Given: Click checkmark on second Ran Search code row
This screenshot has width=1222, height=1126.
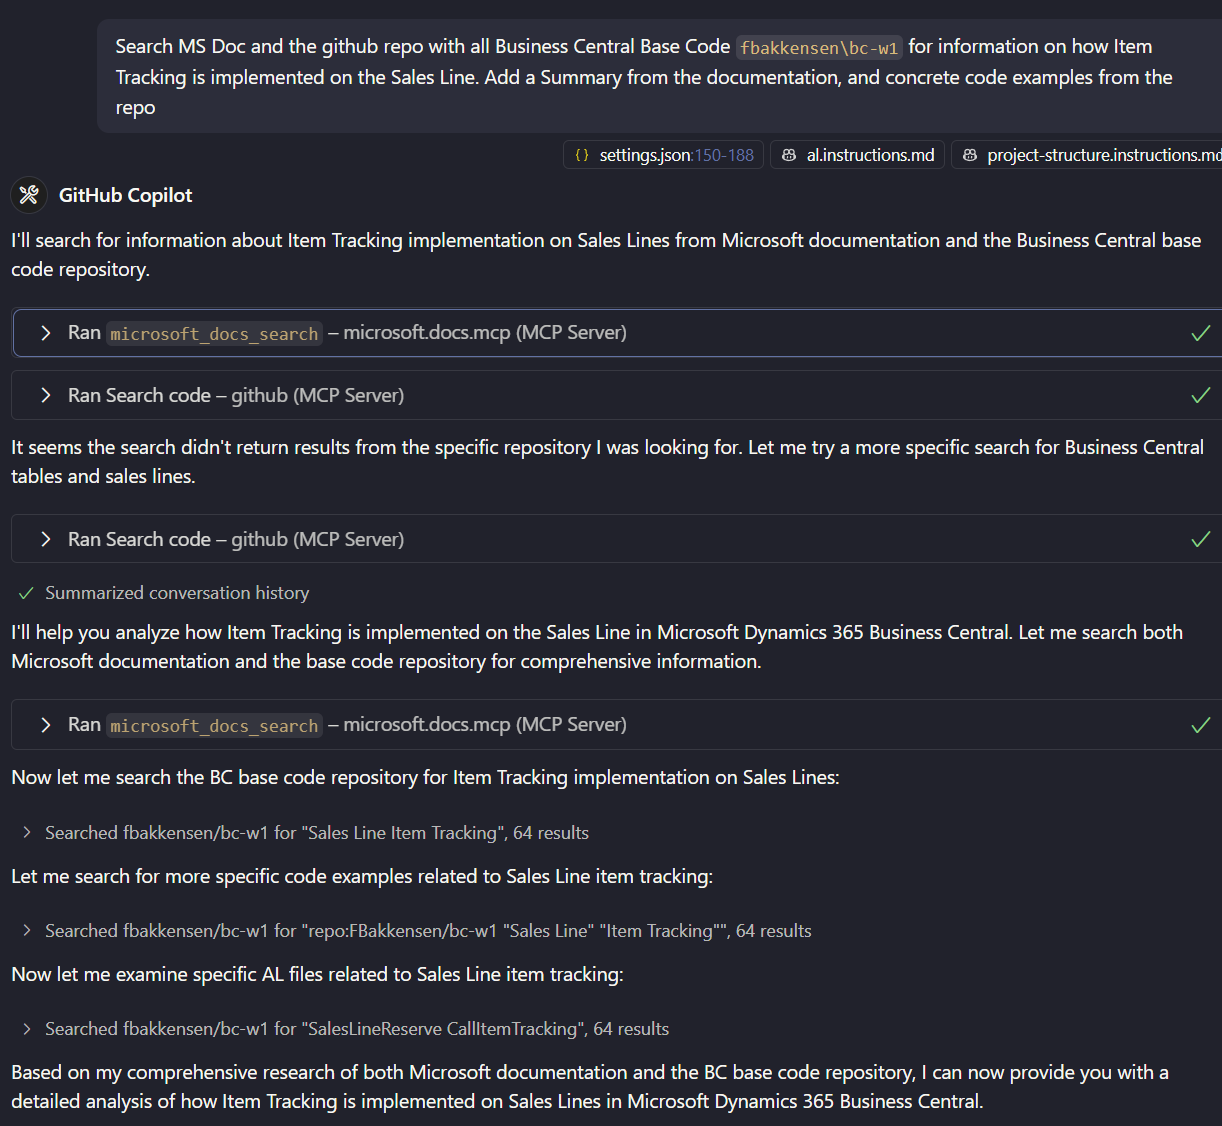Looking at the screenshot, I should pos(1201,540).
